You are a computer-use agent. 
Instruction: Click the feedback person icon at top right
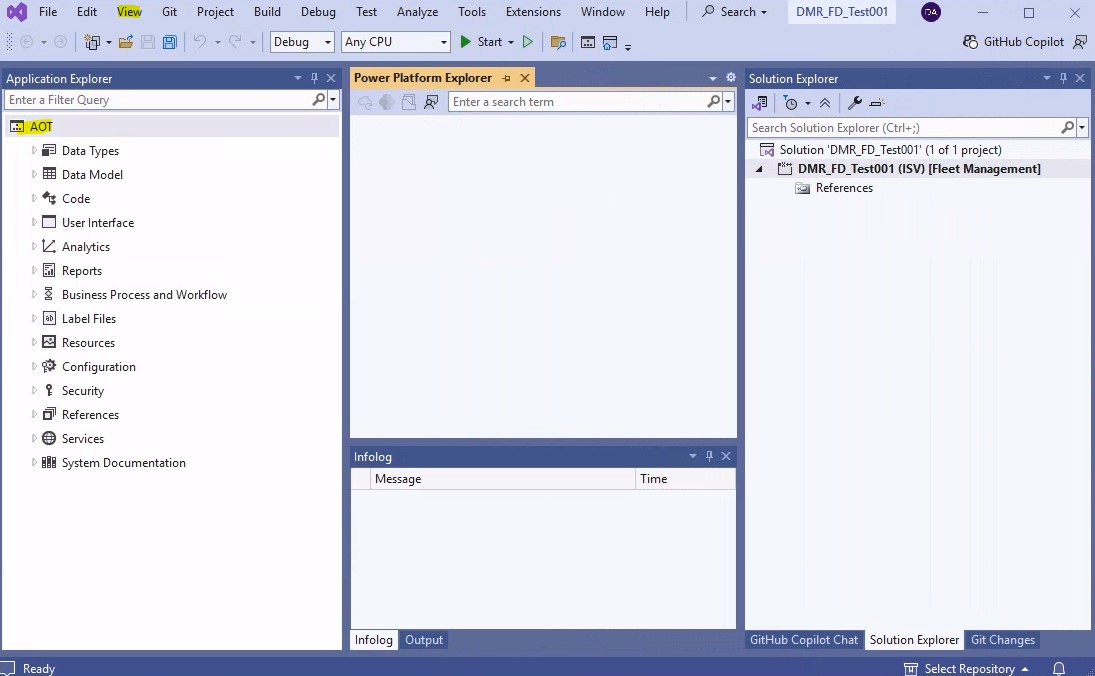pyautogui.click(x=1080, y=42)
